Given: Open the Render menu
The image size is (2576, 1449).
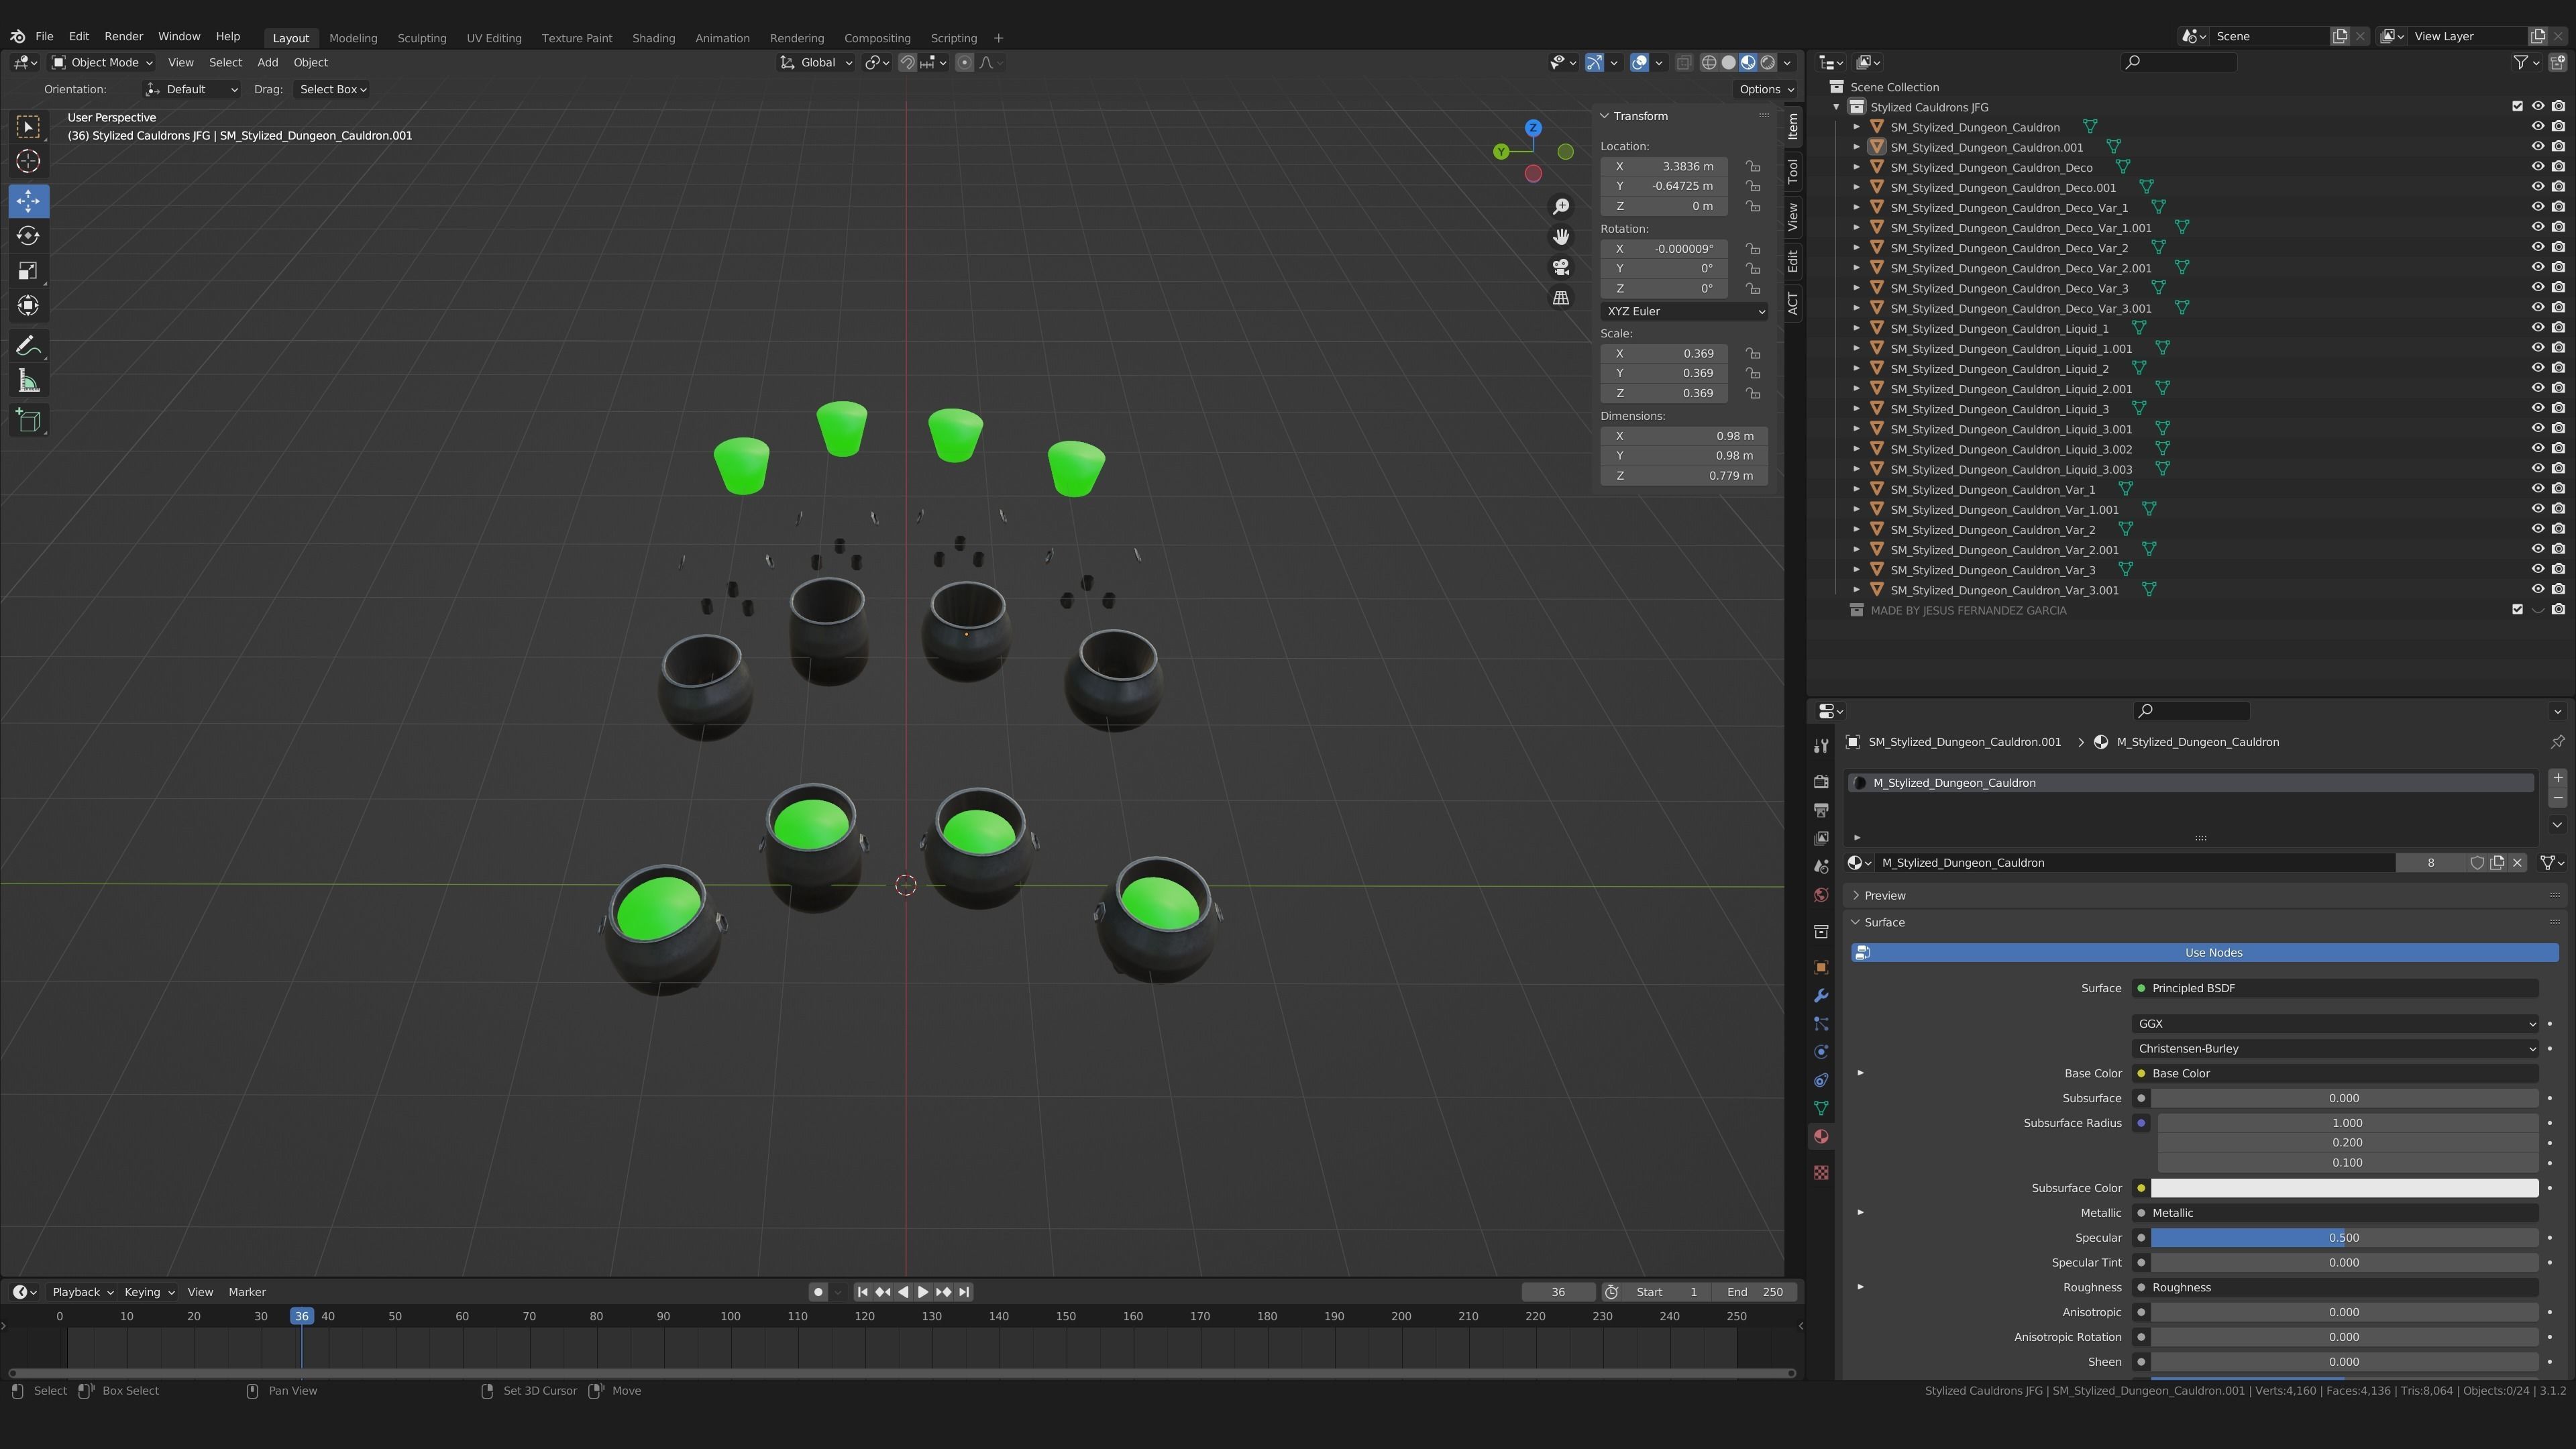Looking at the screenshot, I should (x=123, y=36).
